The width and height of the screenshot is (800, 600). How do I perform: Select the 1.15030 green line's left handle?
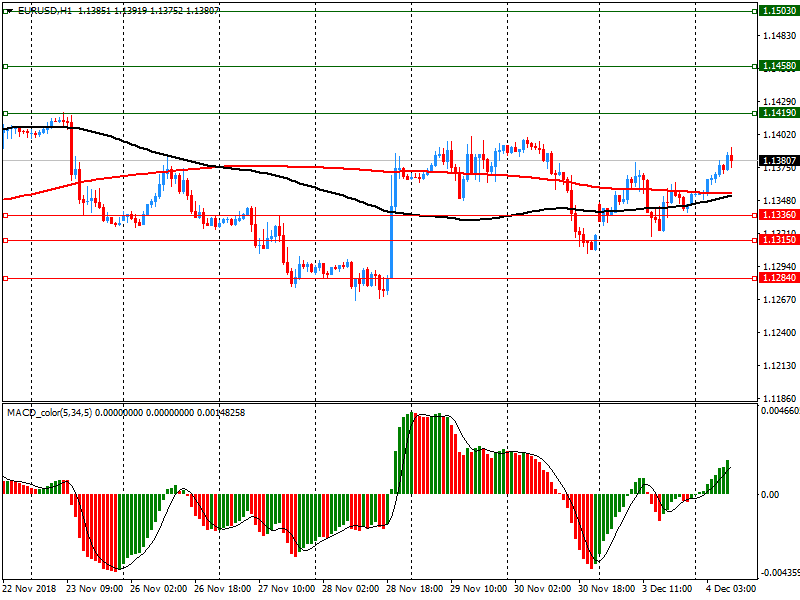tap(5, 10)
